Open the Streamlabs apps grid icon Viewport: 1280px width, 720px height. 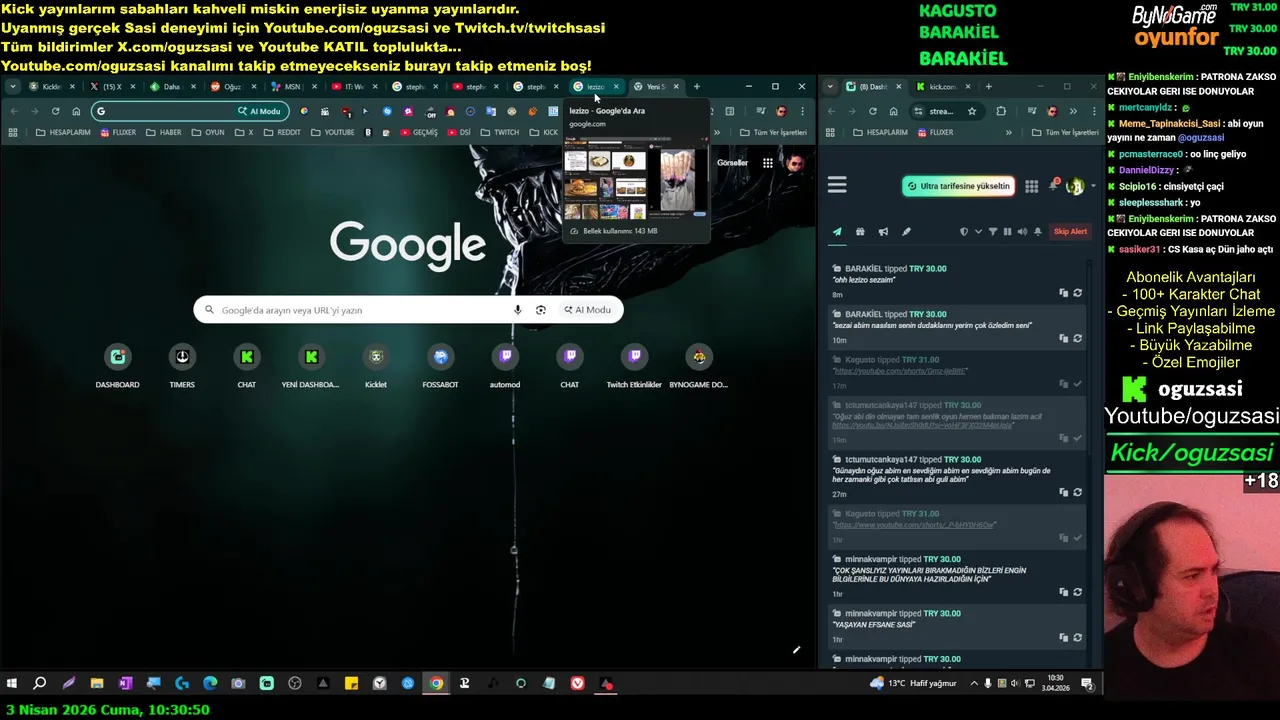click(1031, 186)
